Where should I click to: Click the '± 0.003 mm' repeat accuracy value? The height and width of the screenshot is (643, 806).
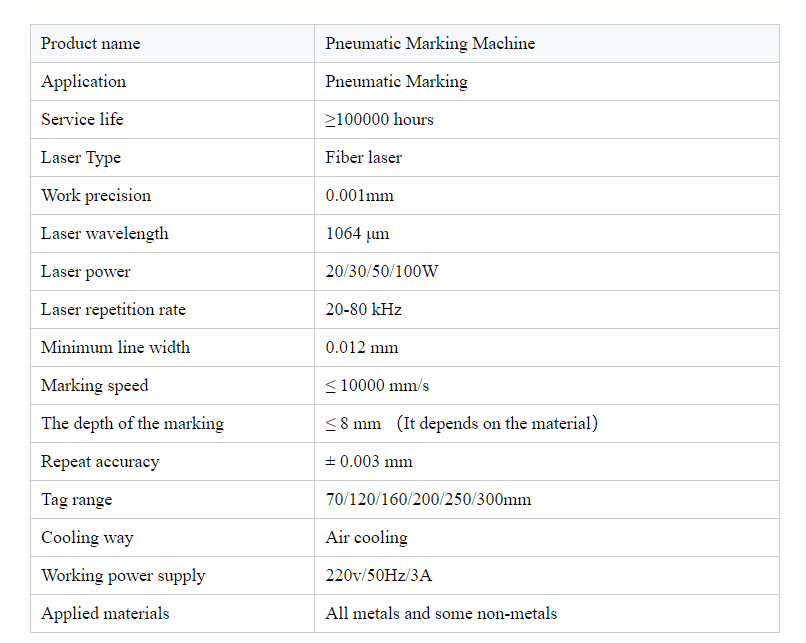coord(369,462)
